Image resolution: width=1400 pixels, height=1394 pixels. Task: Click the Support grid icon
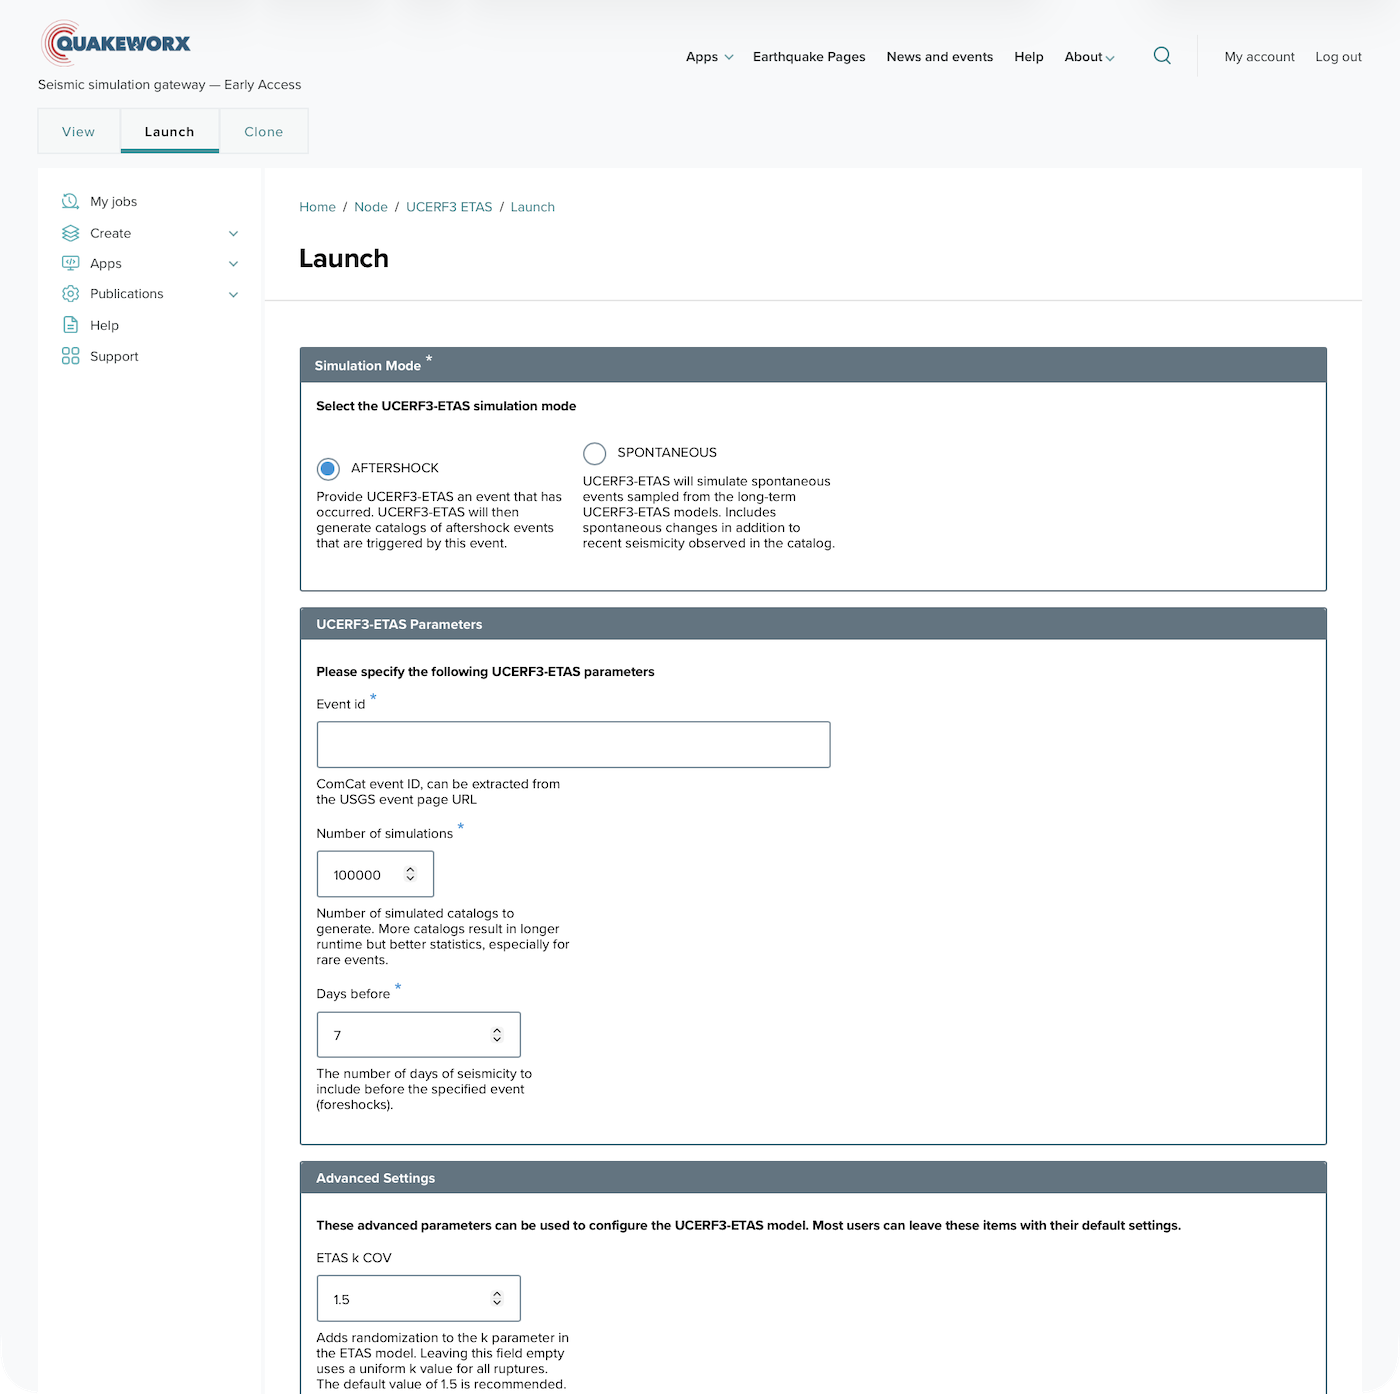[69, 355]
